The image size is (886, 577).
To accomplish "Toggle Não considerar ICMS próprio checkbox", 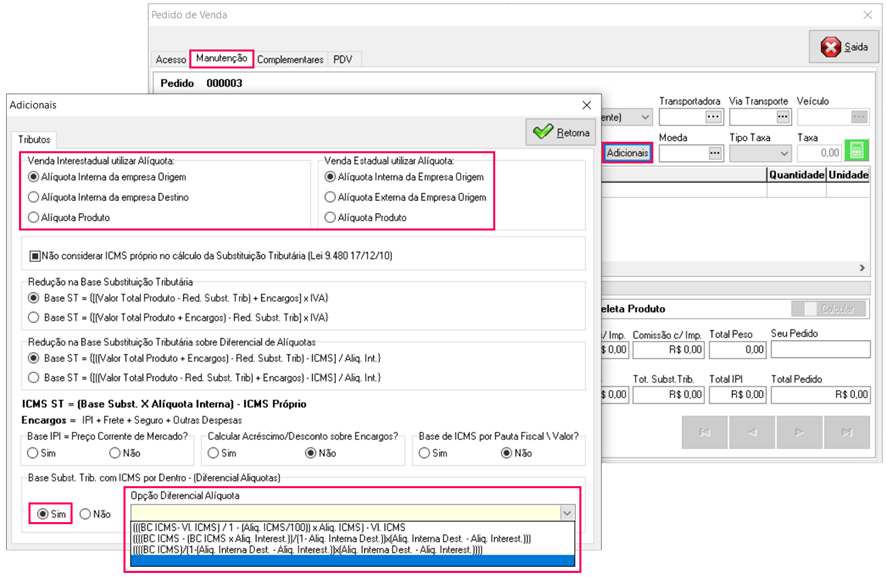I will [x=36, y=256].
